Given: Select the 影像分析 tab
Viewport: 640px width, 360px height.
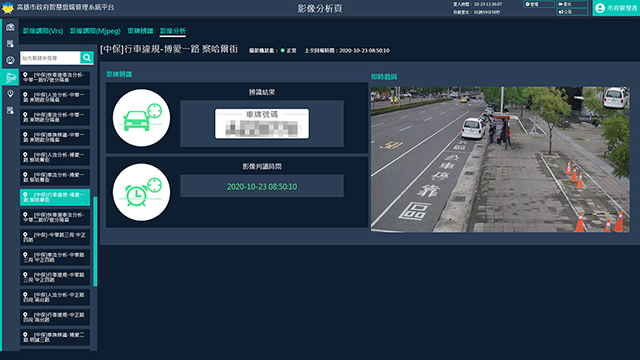Looking at the screenshot, I should [x=173, y=31].
